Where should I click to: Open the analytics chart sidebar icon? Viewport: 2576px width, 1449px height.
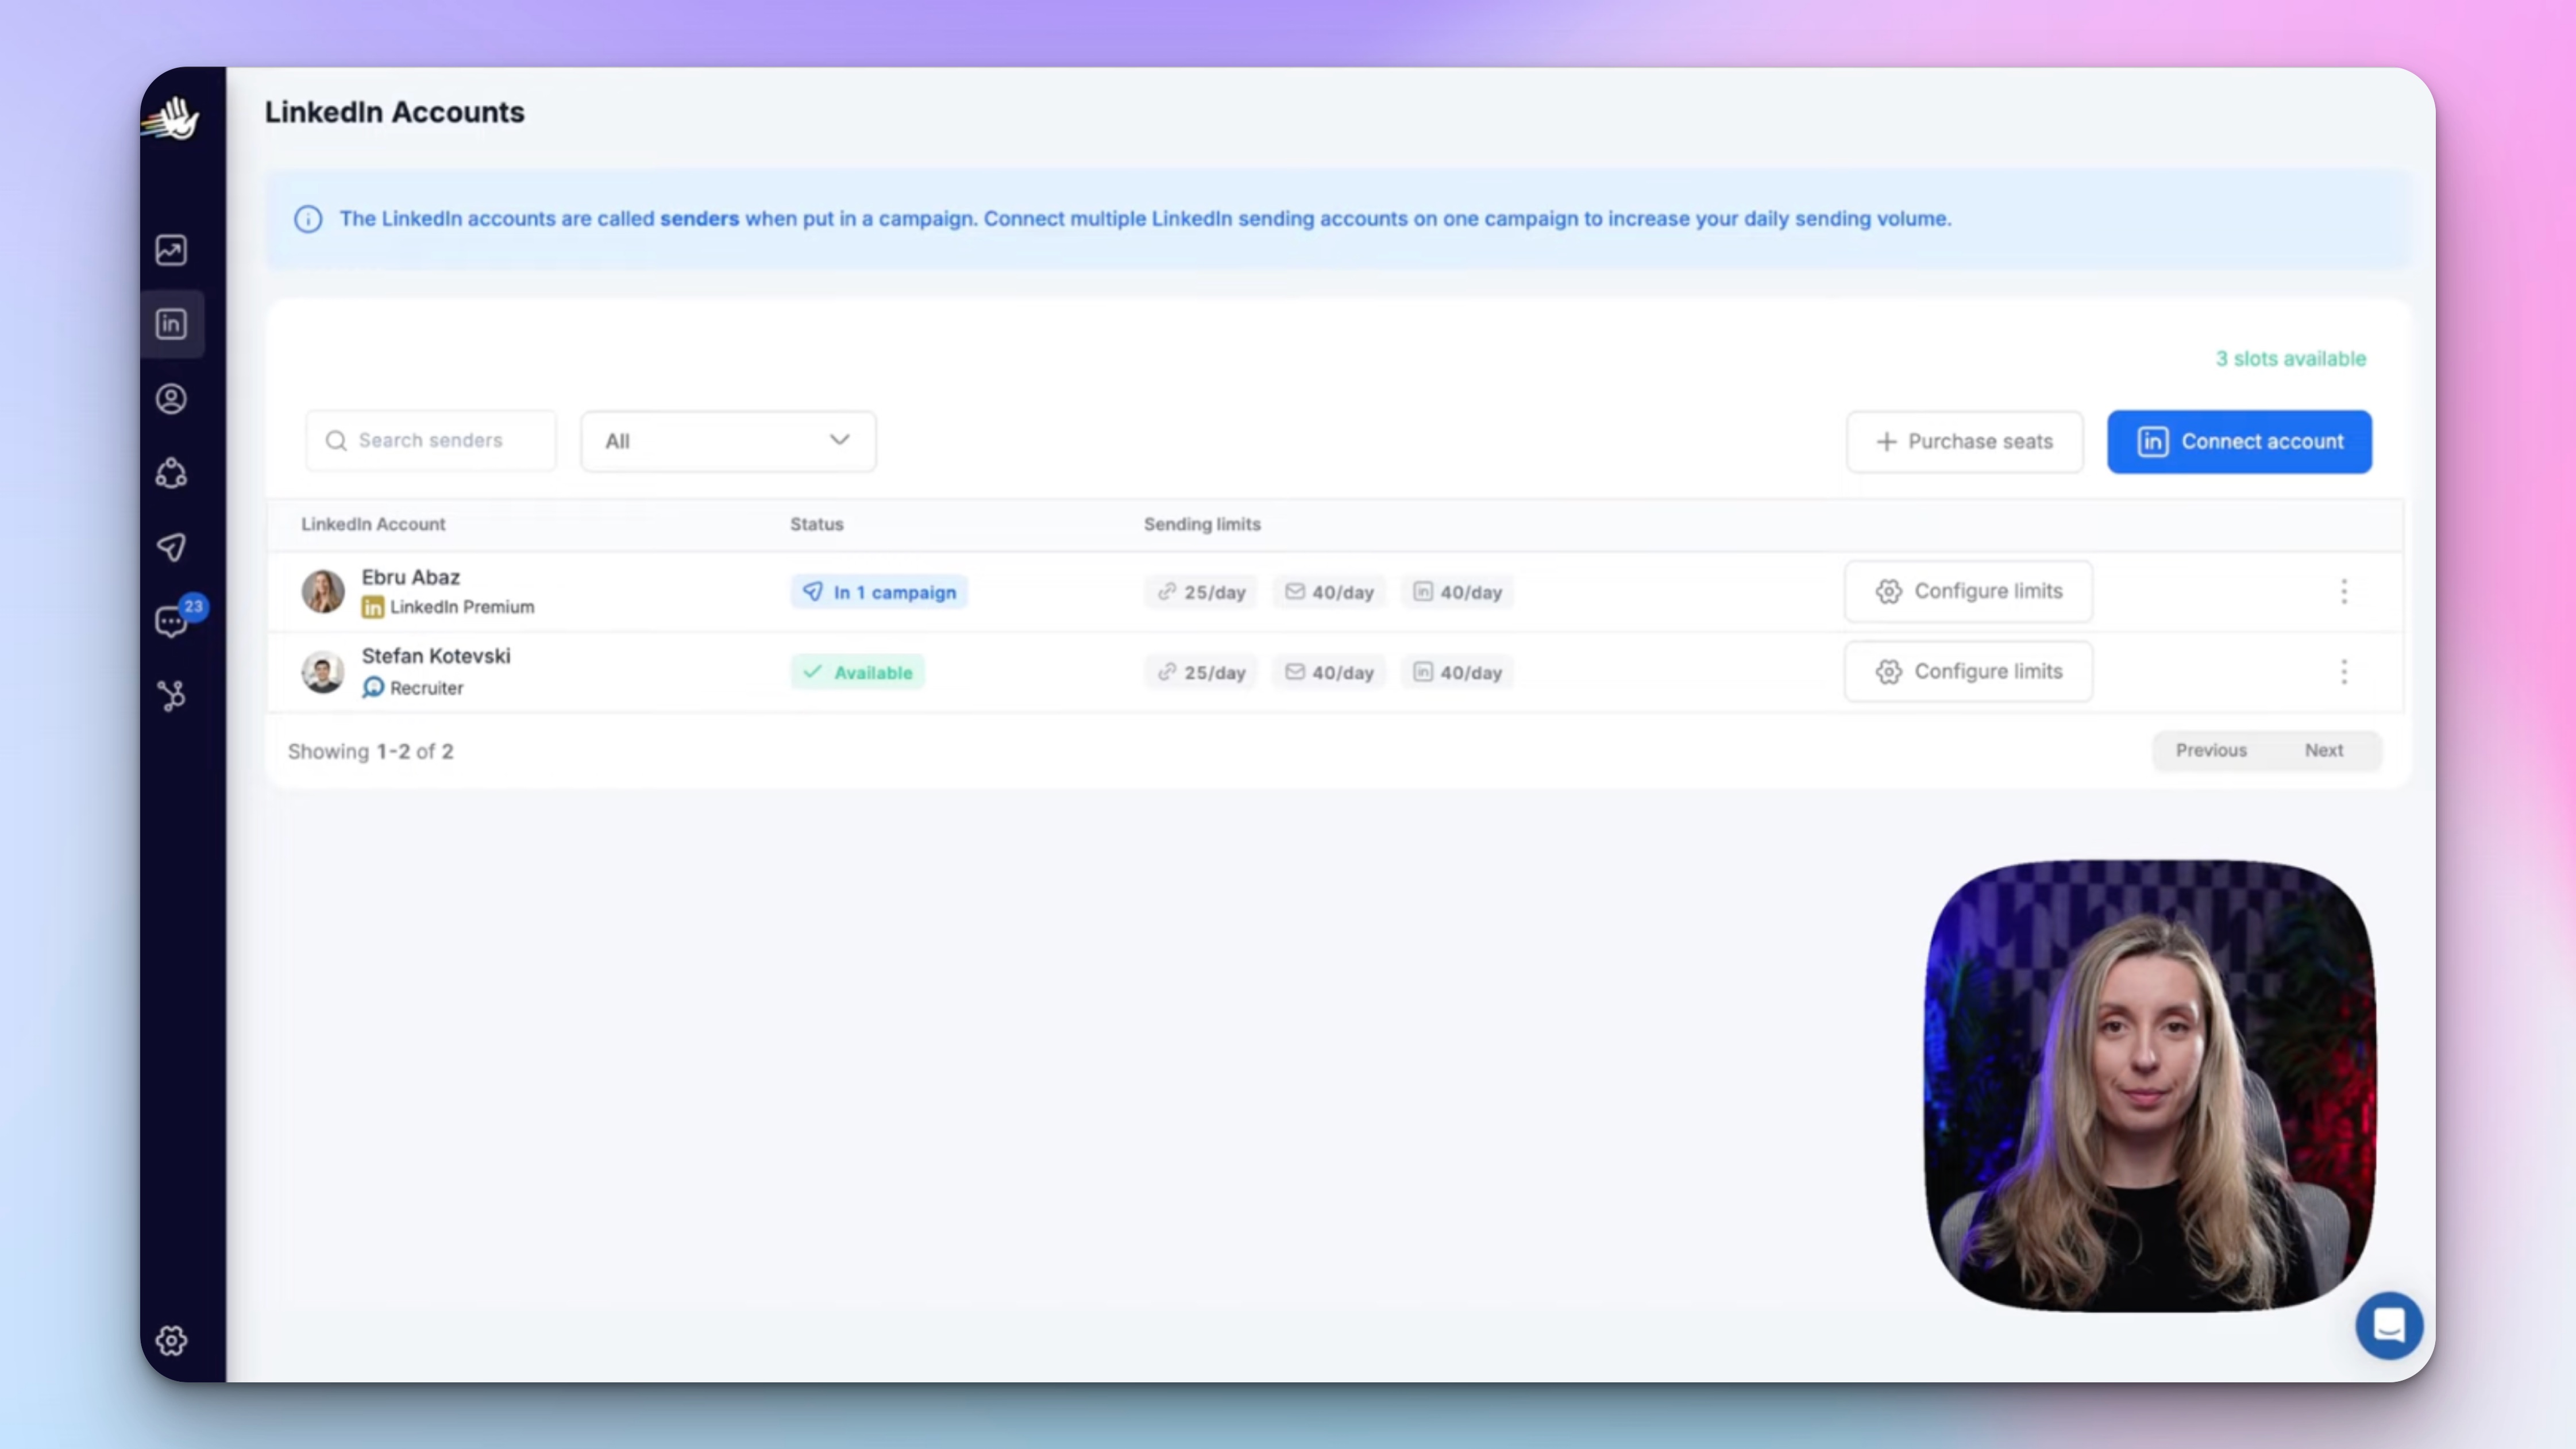coord(171,250)
